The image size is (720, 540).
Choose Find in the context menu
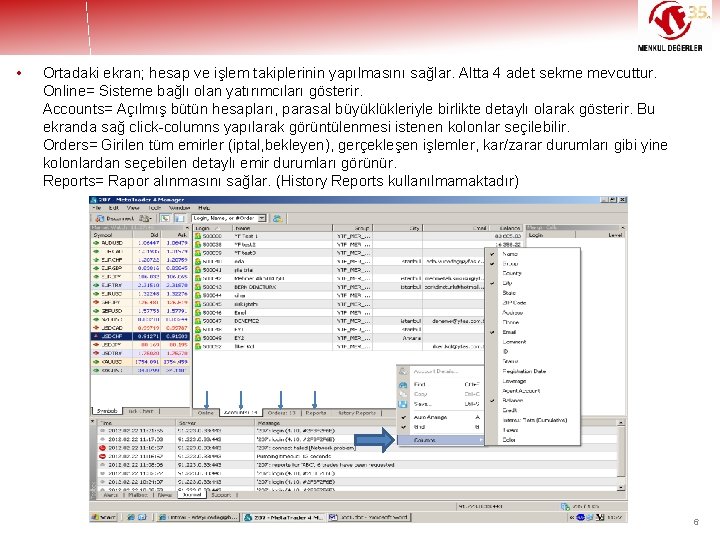click(440, 384)
